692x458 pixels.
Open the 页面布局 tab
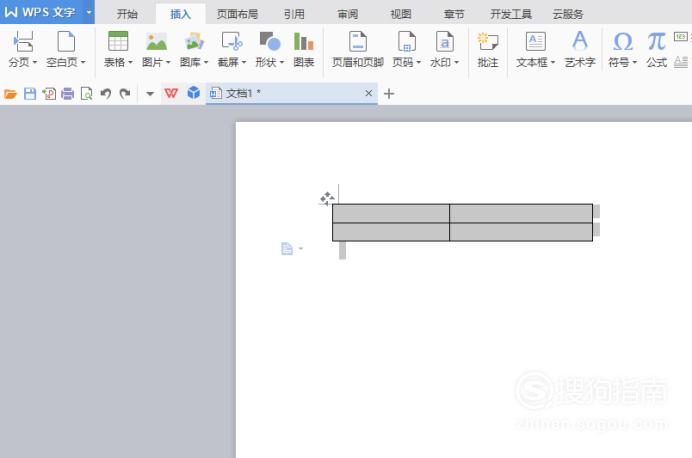click(237, 14)
